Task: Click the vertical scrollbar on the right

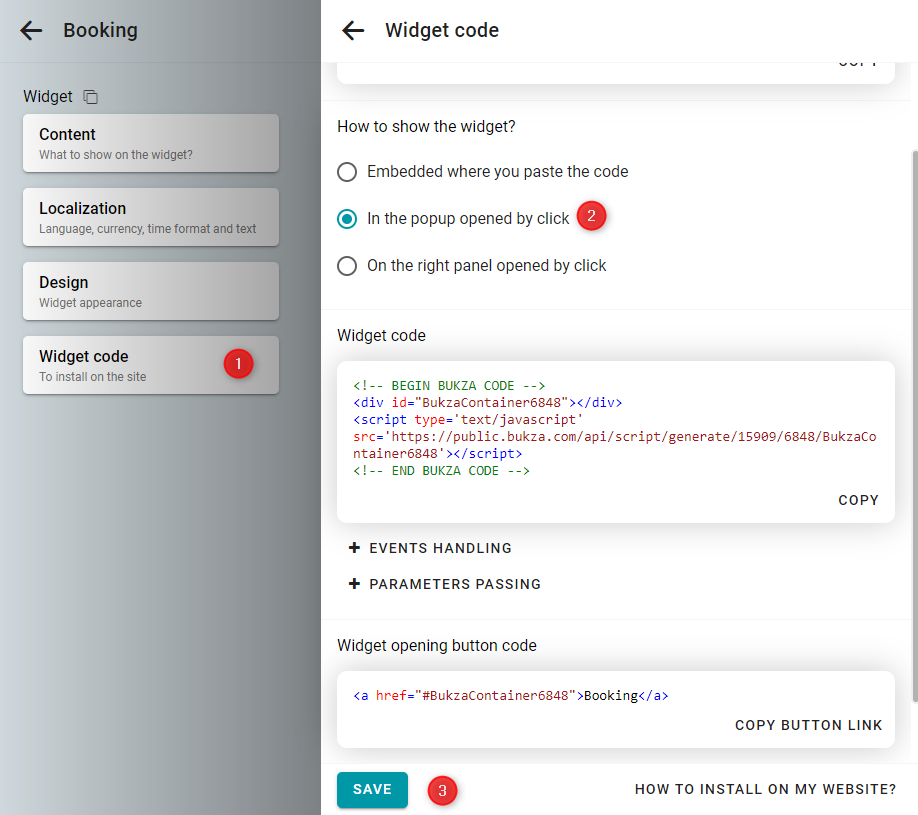Action: pyautogui.click(x=915, y=426)
